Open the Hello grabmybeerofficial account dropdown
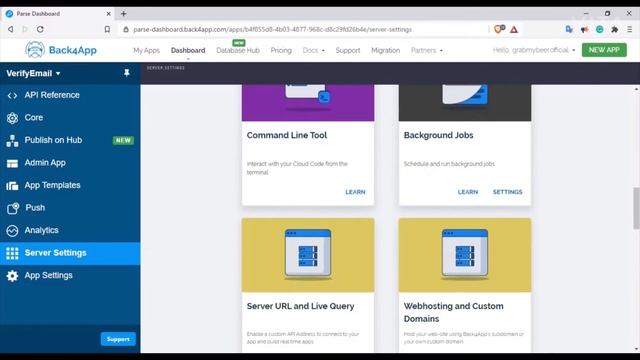This screenshot has width=640, height=360. [534, 50]
